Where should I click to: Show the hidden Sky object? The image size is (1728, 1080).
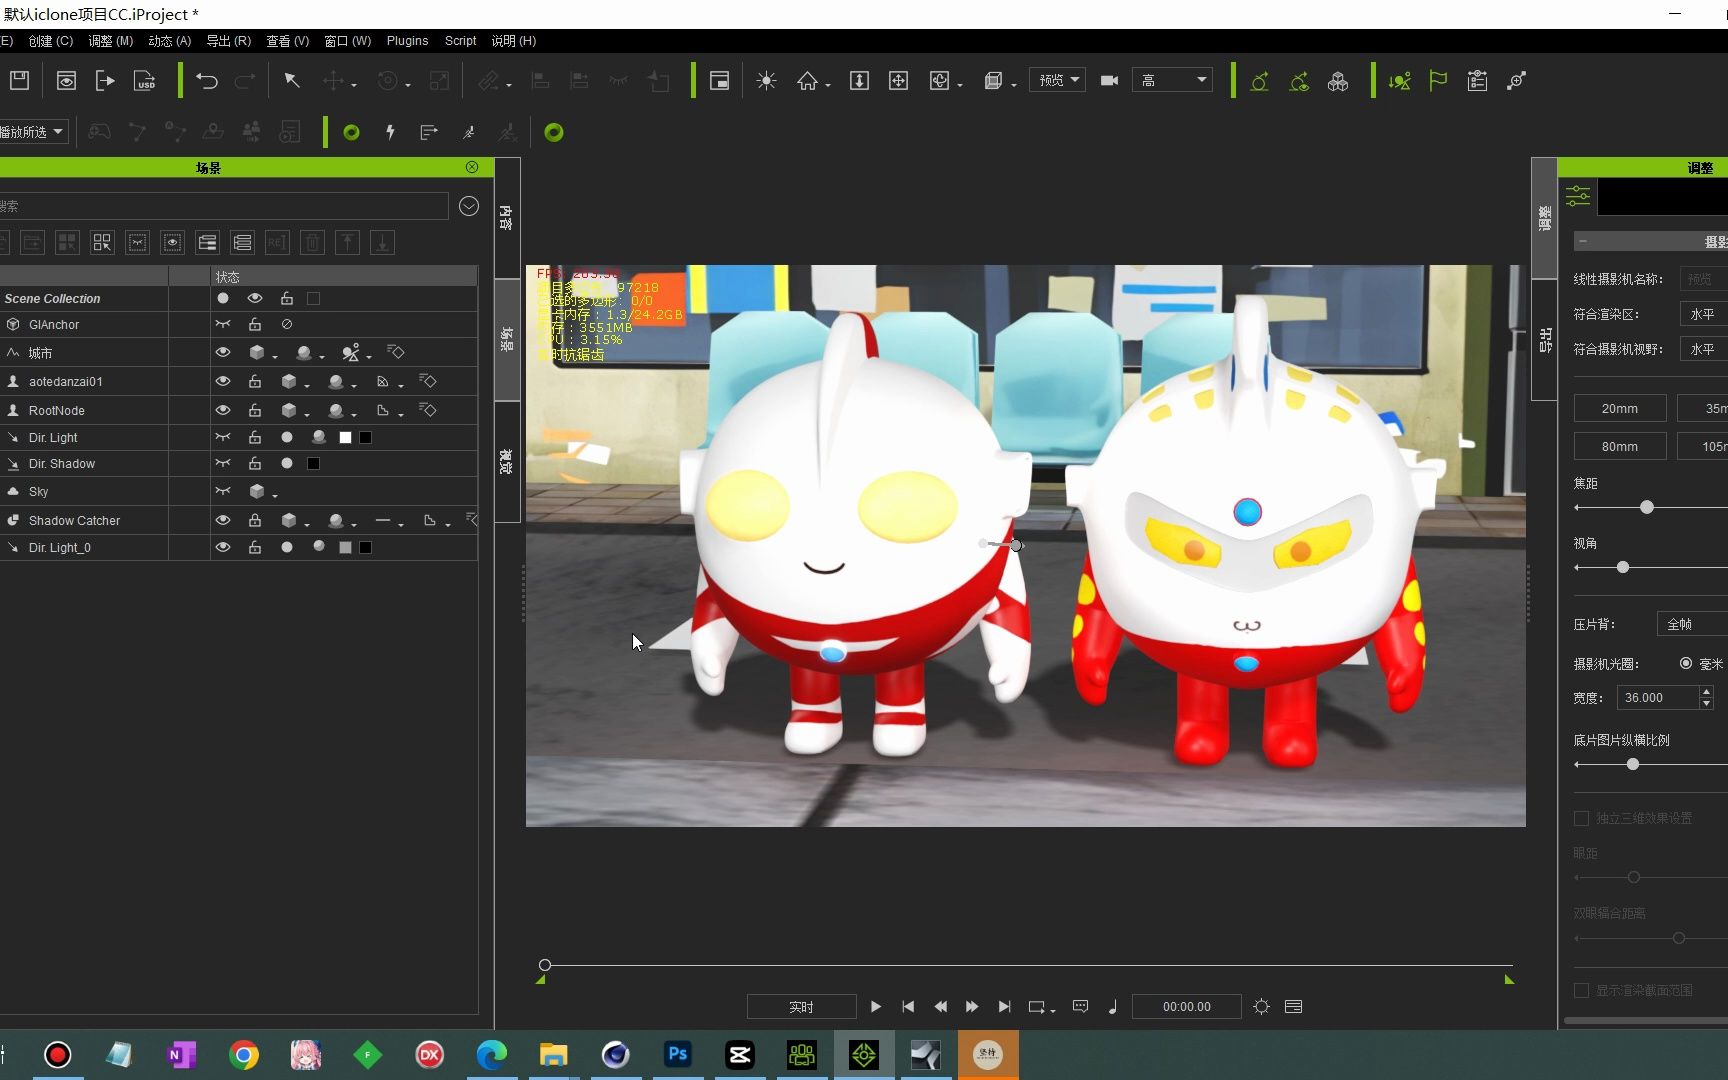click(223, 491)
